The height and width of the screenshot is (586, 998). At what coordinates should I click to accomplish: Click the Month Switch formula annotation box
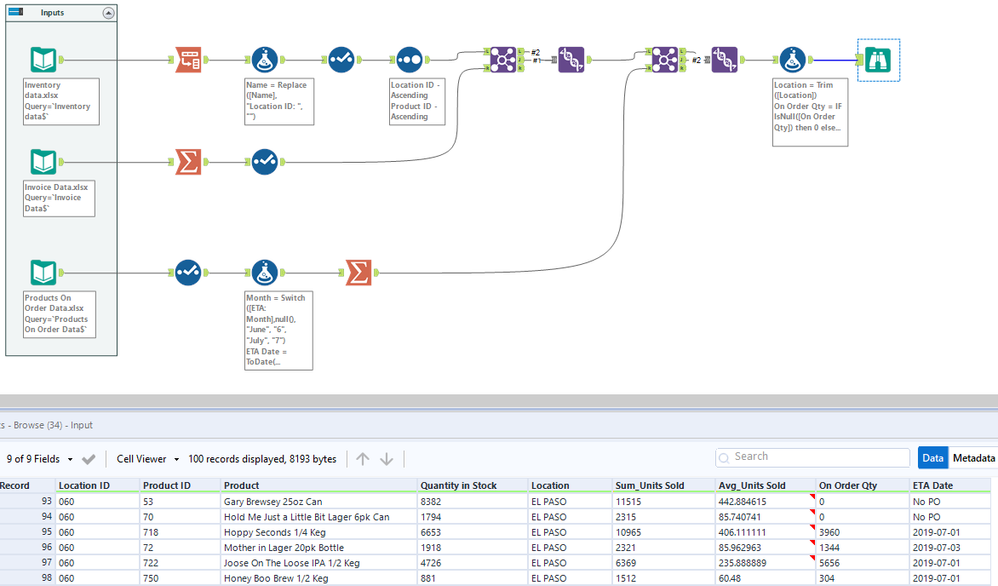tap(278, 330)
